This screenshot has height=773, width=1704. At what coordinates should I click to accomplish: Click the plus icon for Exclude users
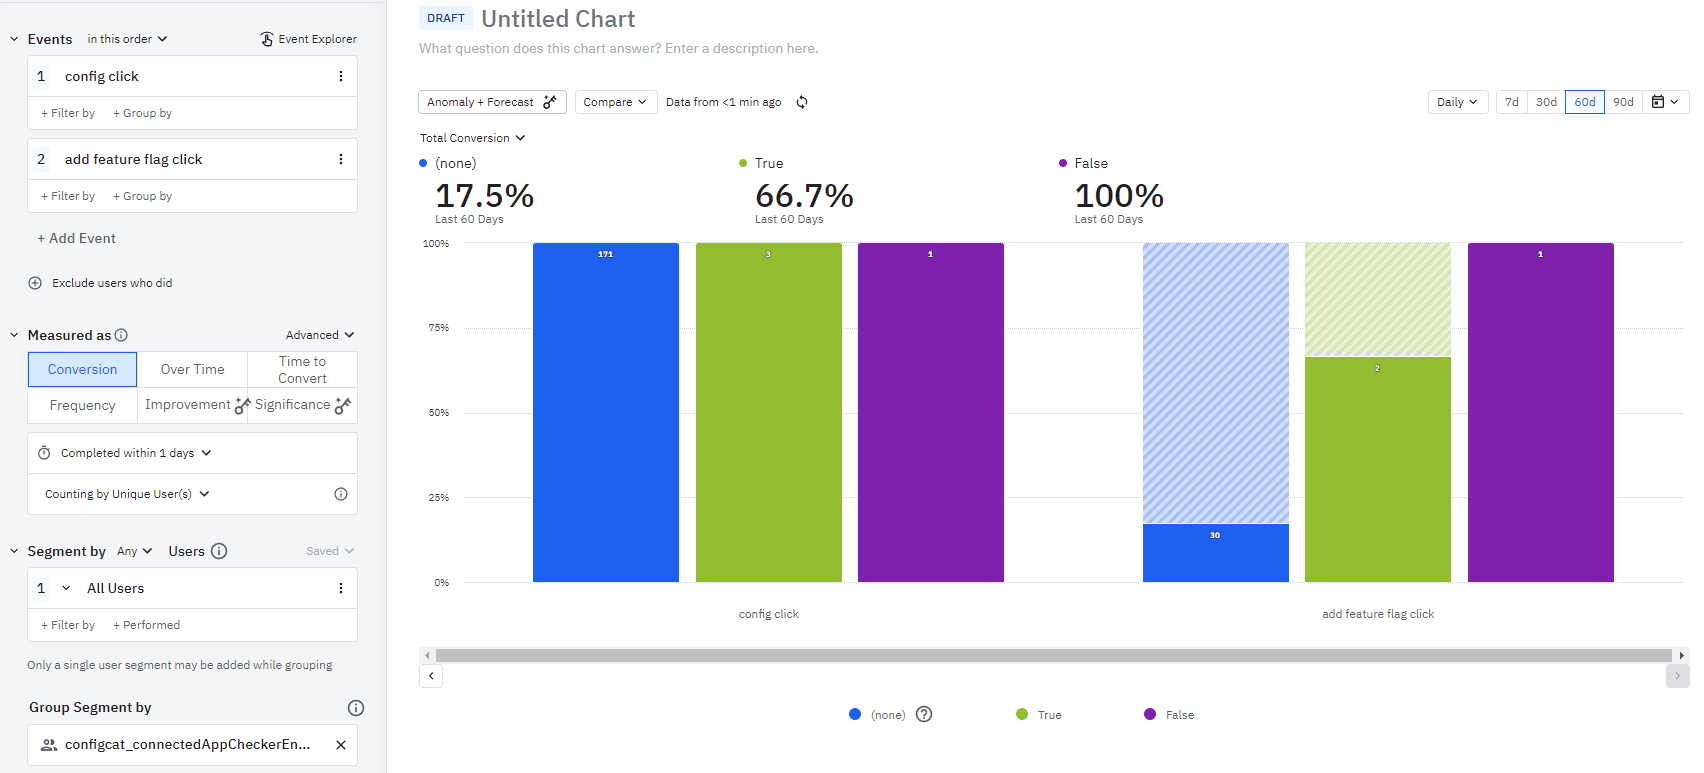pyautogui.click(x=35, y=283)
